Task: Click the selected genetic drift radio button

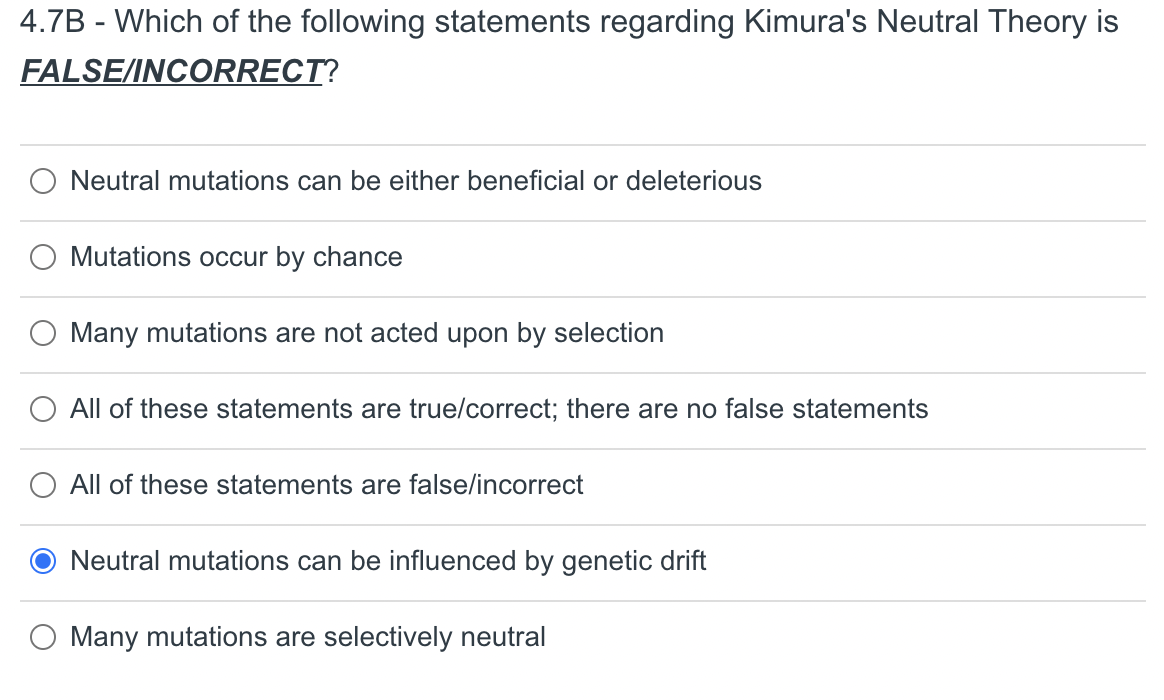Action: click(43, 561)
